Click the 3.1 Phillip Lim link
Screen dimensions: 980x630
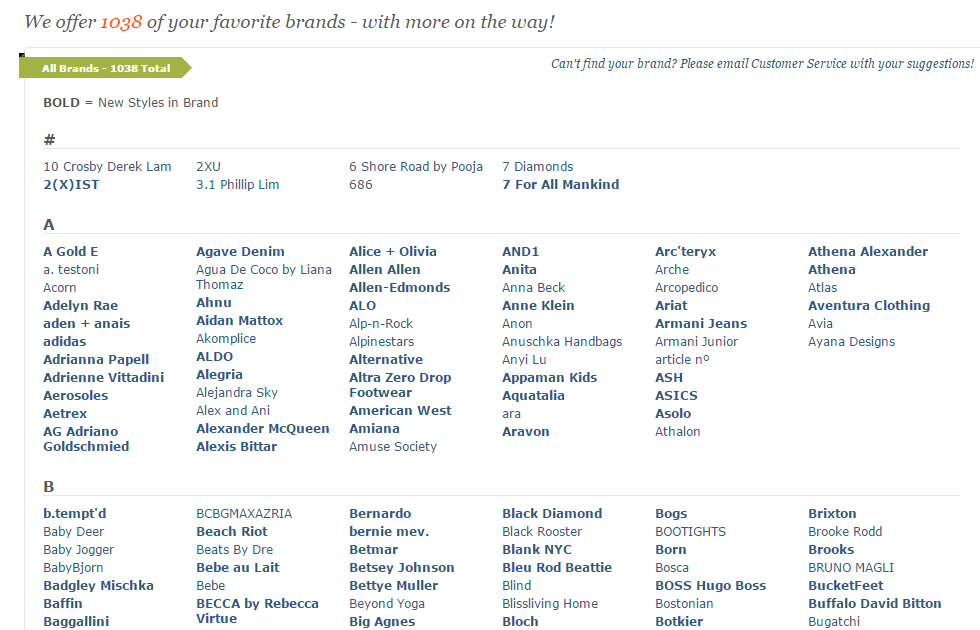pyautogui.click(x=238, y=185)
